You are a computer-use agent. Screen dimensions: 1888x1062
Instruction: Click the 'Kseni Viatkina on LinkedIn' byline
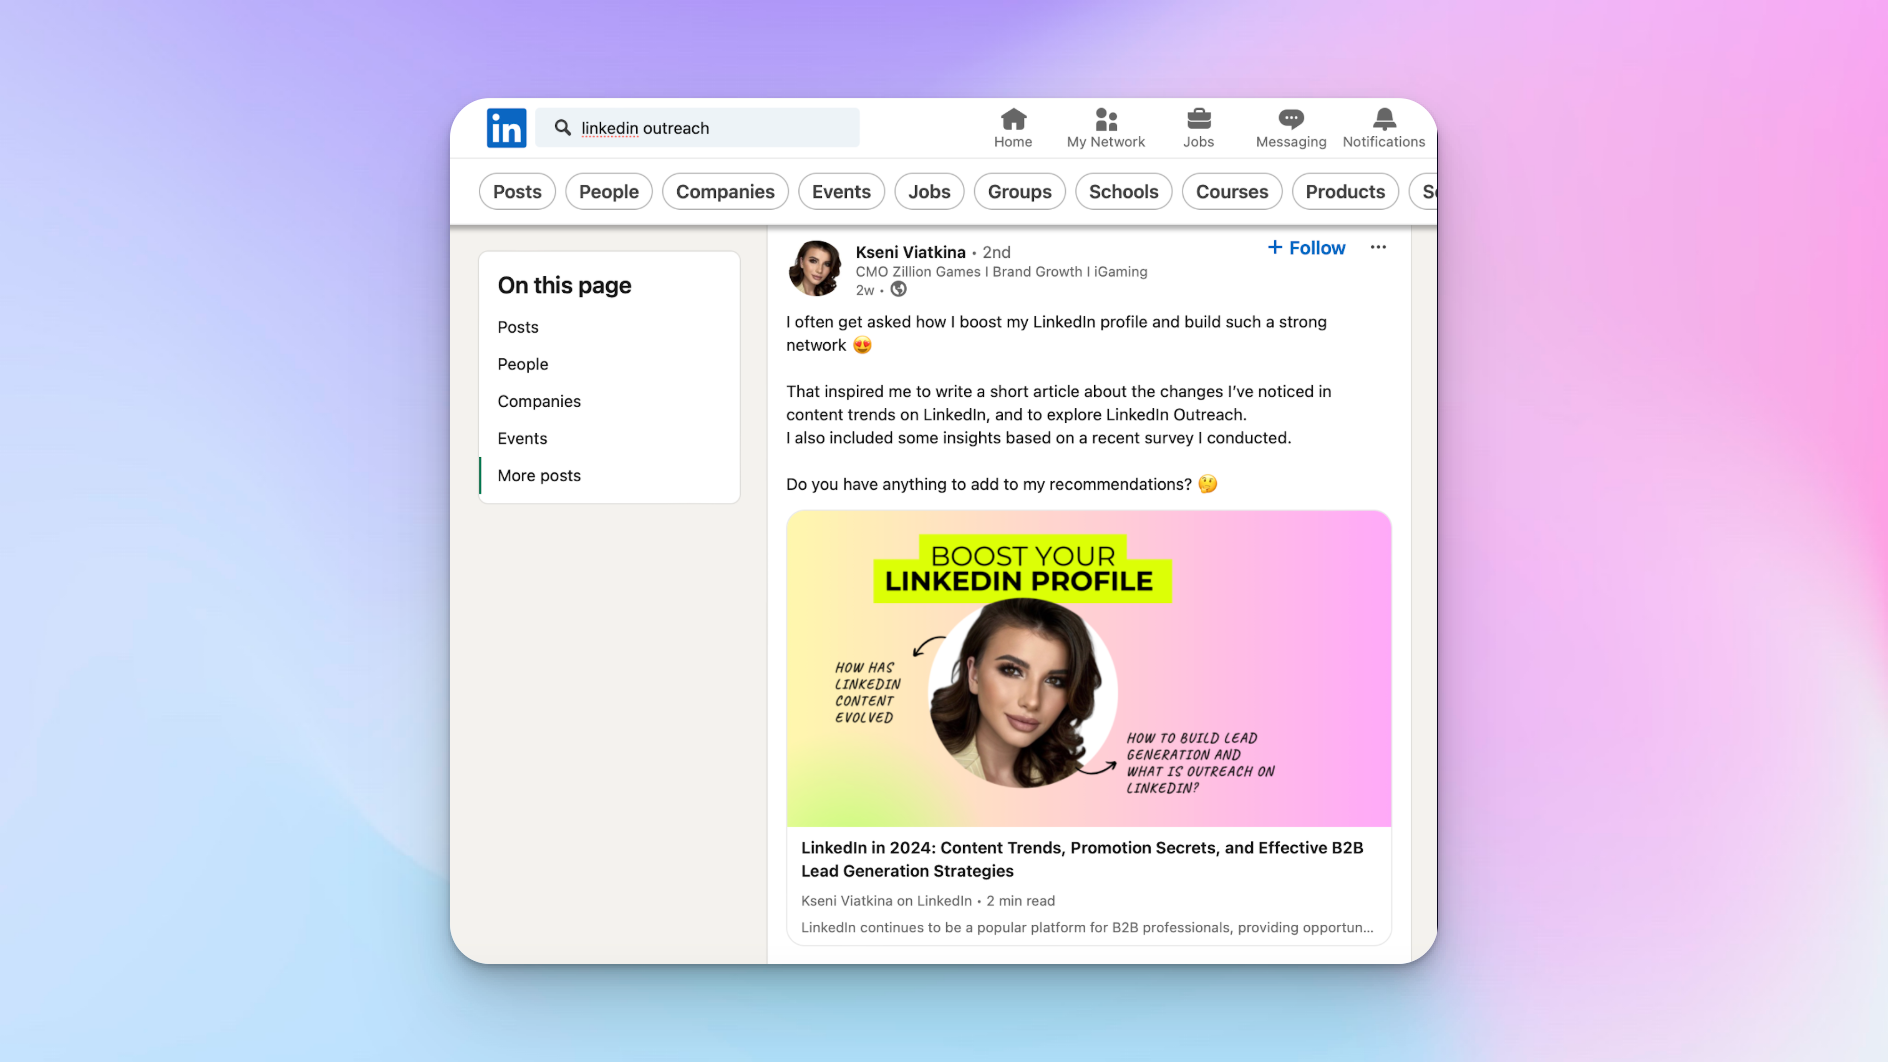(886, 901)
